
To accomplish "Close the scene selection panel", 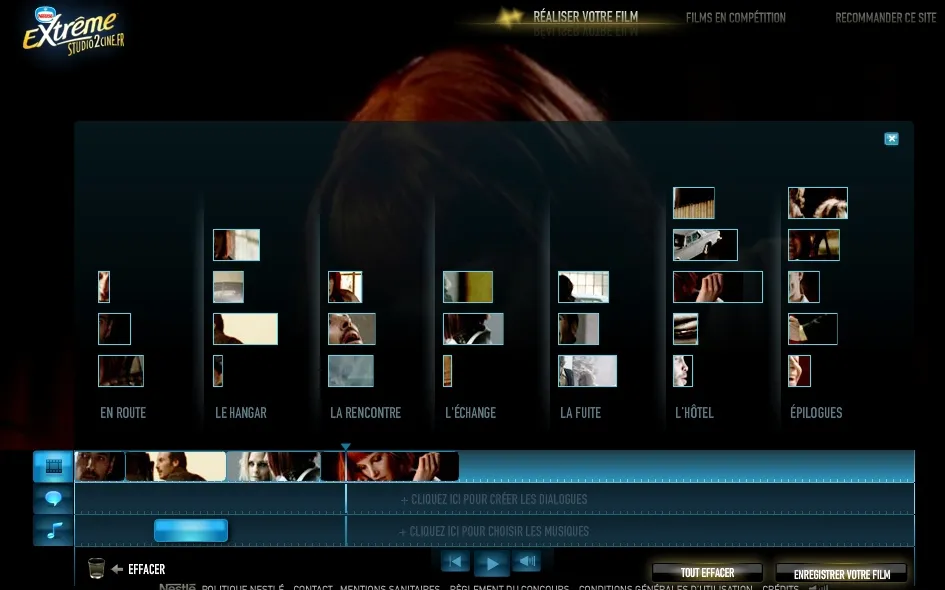I will tap(891, 139).
